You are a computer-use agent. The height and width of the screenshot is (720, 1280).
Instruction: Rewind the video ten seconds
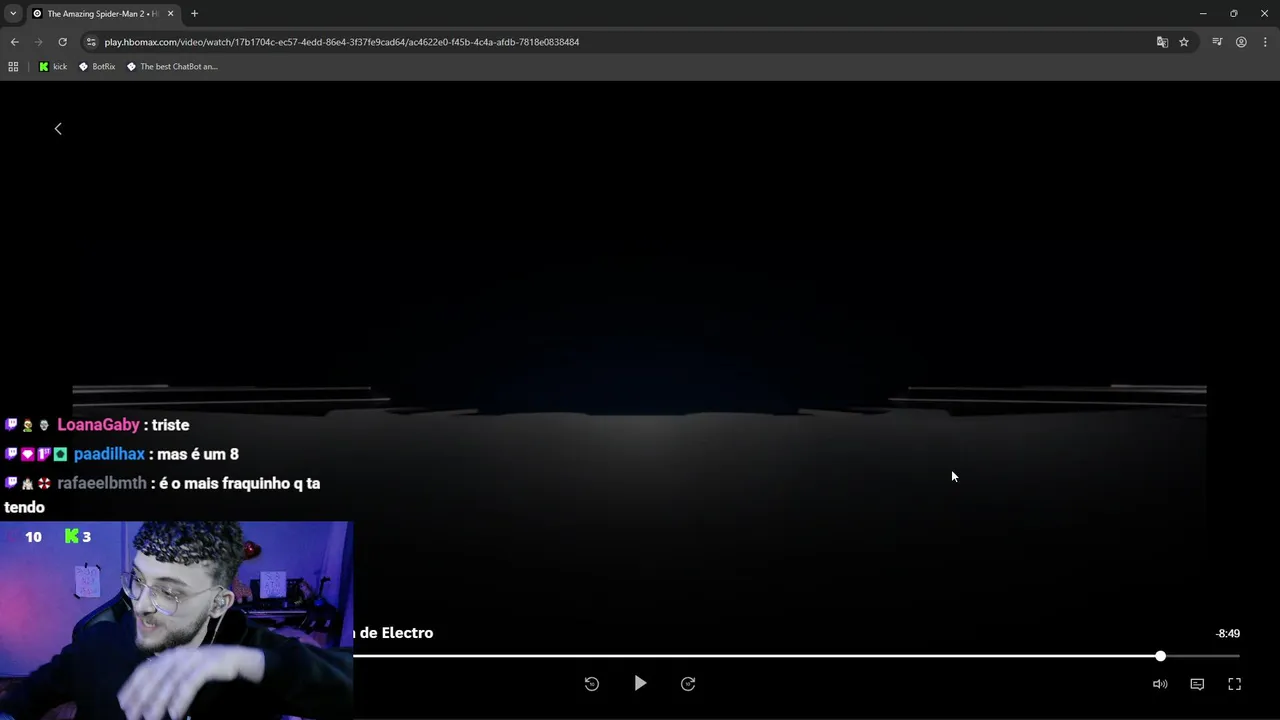coord(592,684)
